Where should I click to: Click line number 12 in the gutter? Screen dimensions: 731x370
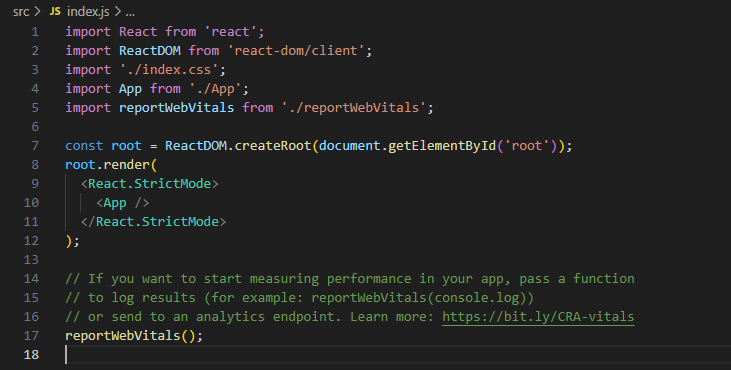[x=31, y=240]
